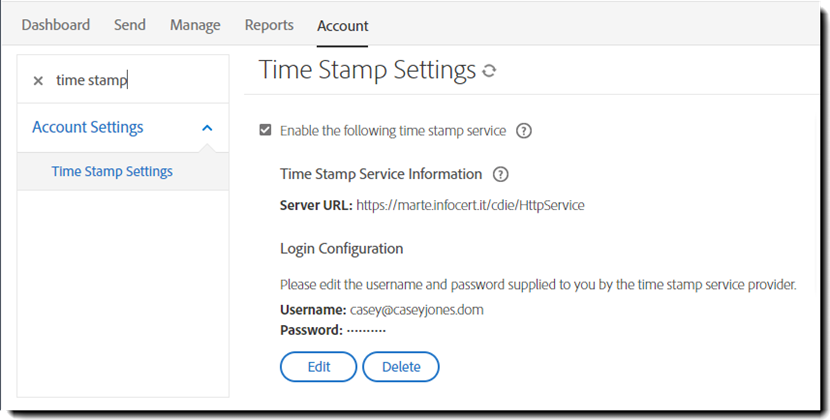Click the infocert Server URL text
This screenshot has height=420, width=830.
pos(470,205)
